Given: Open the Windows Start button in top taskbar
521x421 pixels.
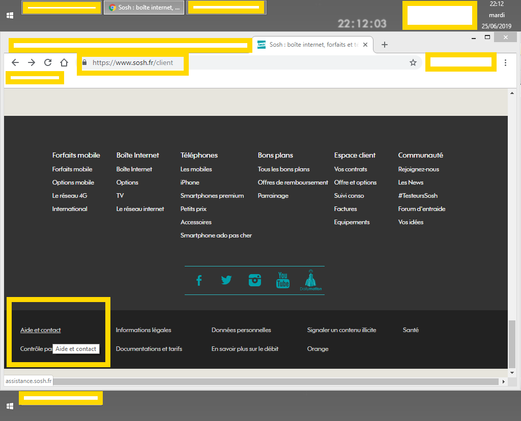Looking at the screenshot, I should (x=10, y=16).
